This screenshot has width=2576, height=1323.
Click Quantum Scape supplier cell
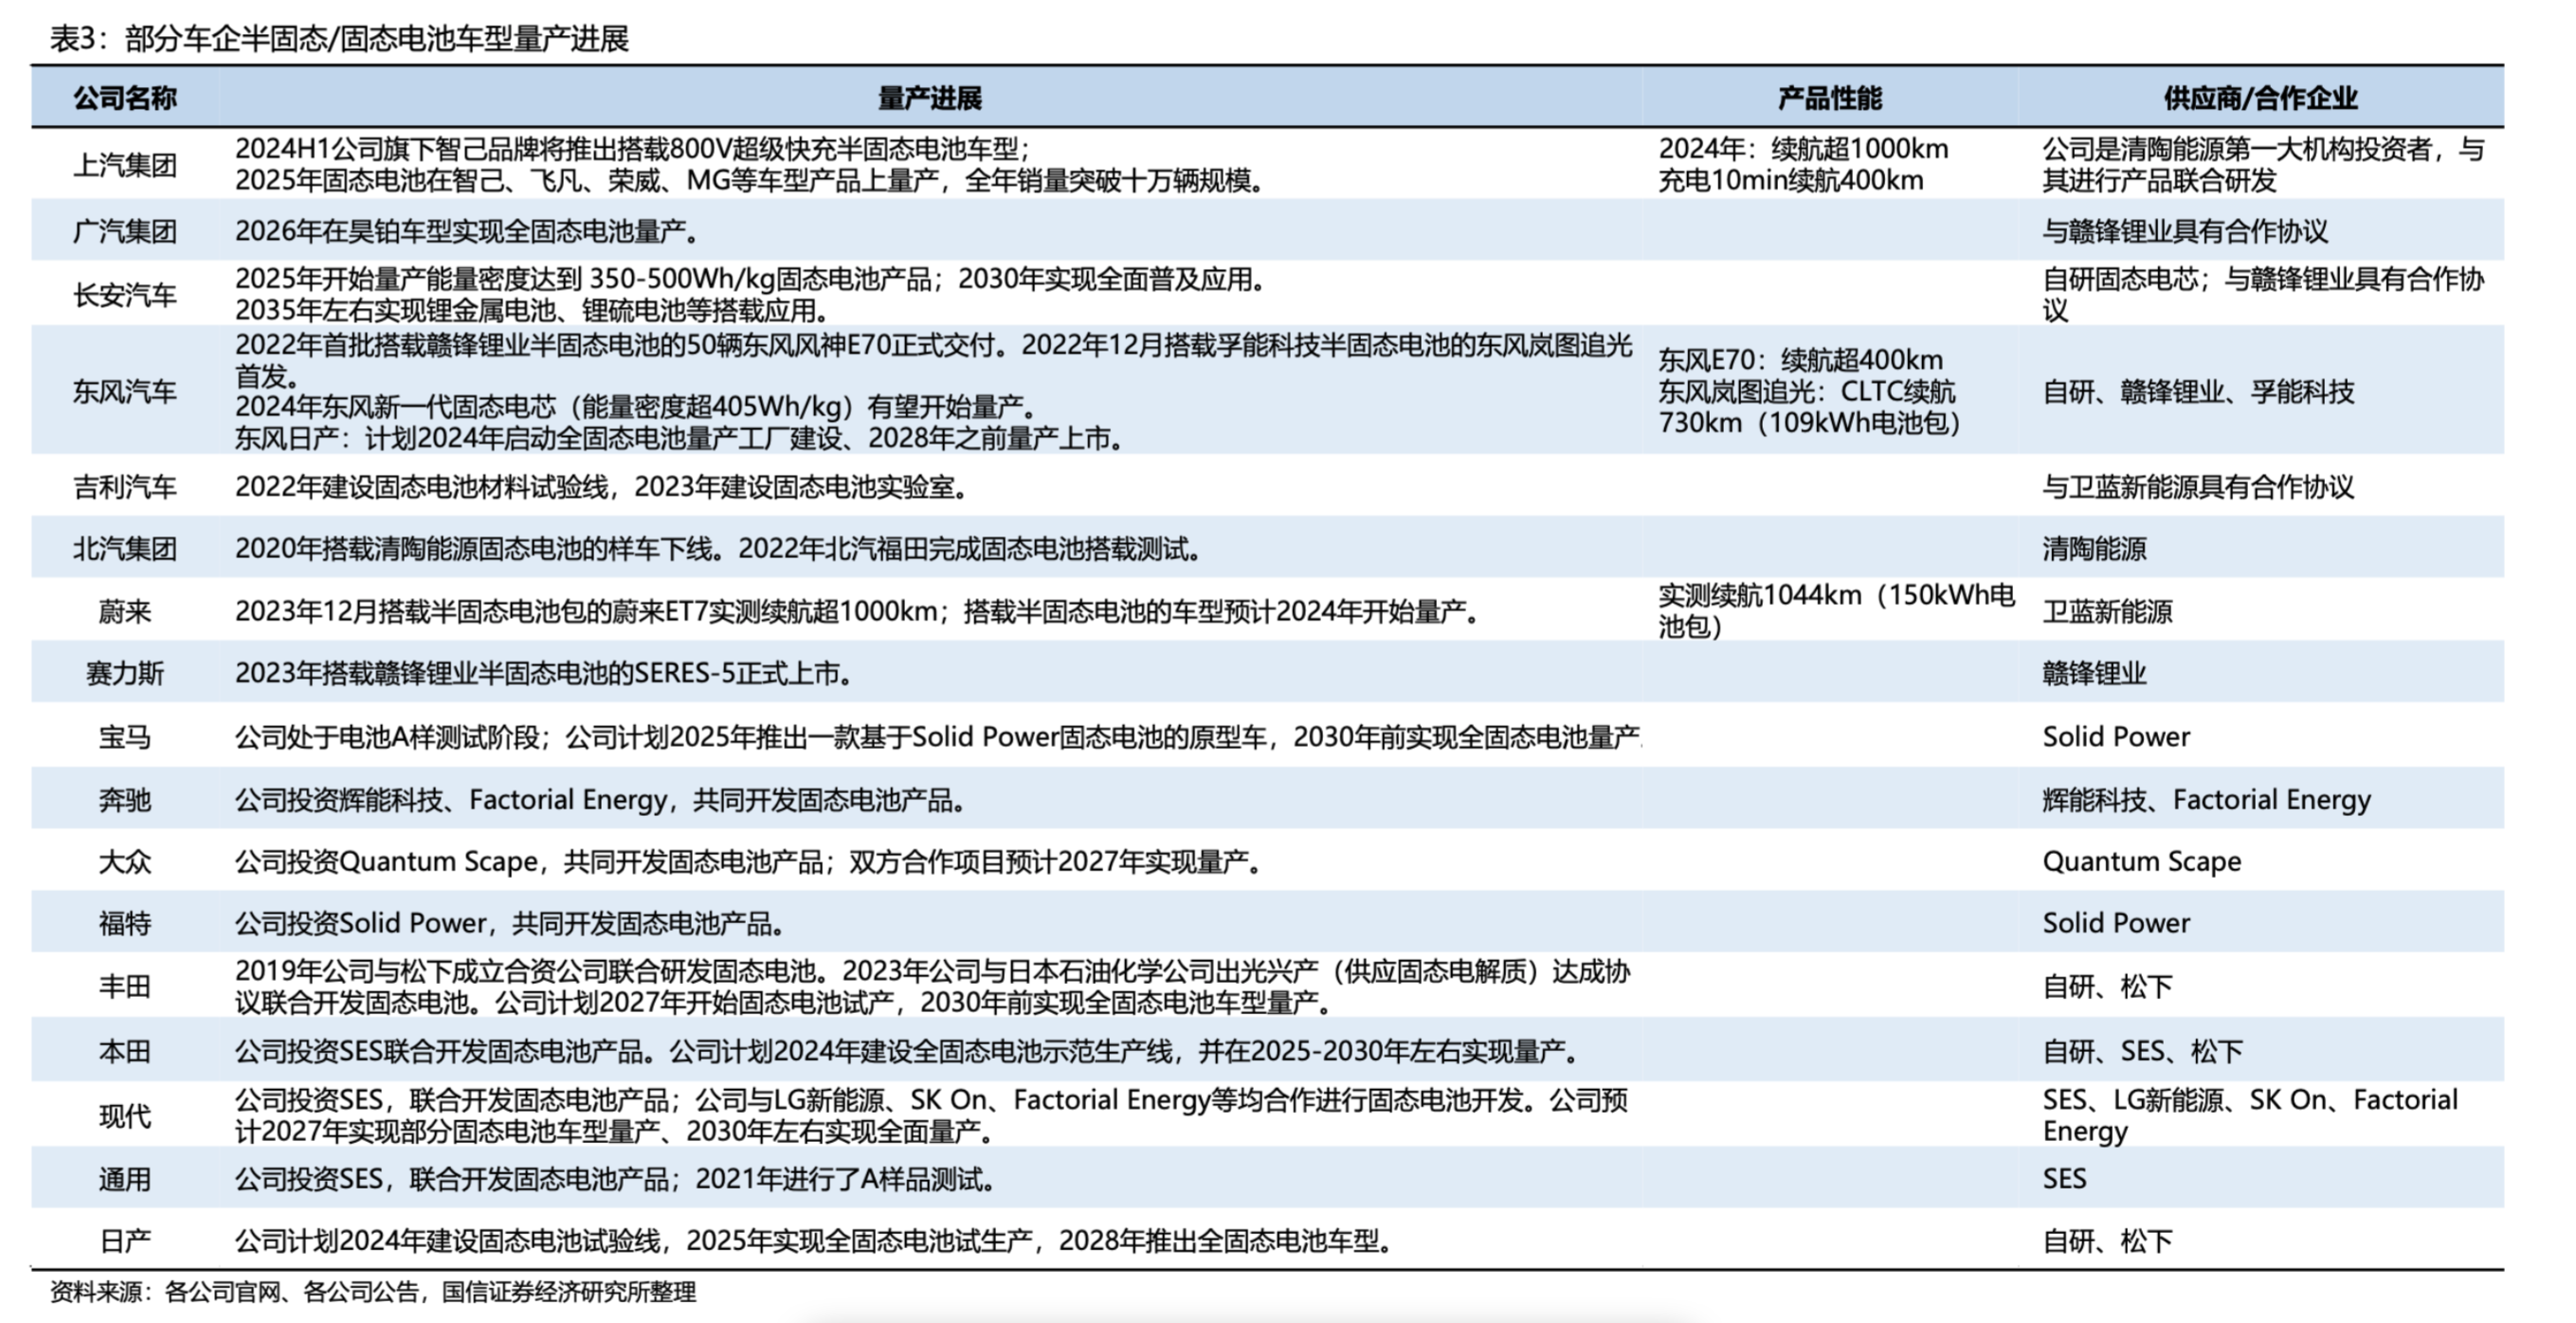pyautogui.click(x=2141, y=861)
